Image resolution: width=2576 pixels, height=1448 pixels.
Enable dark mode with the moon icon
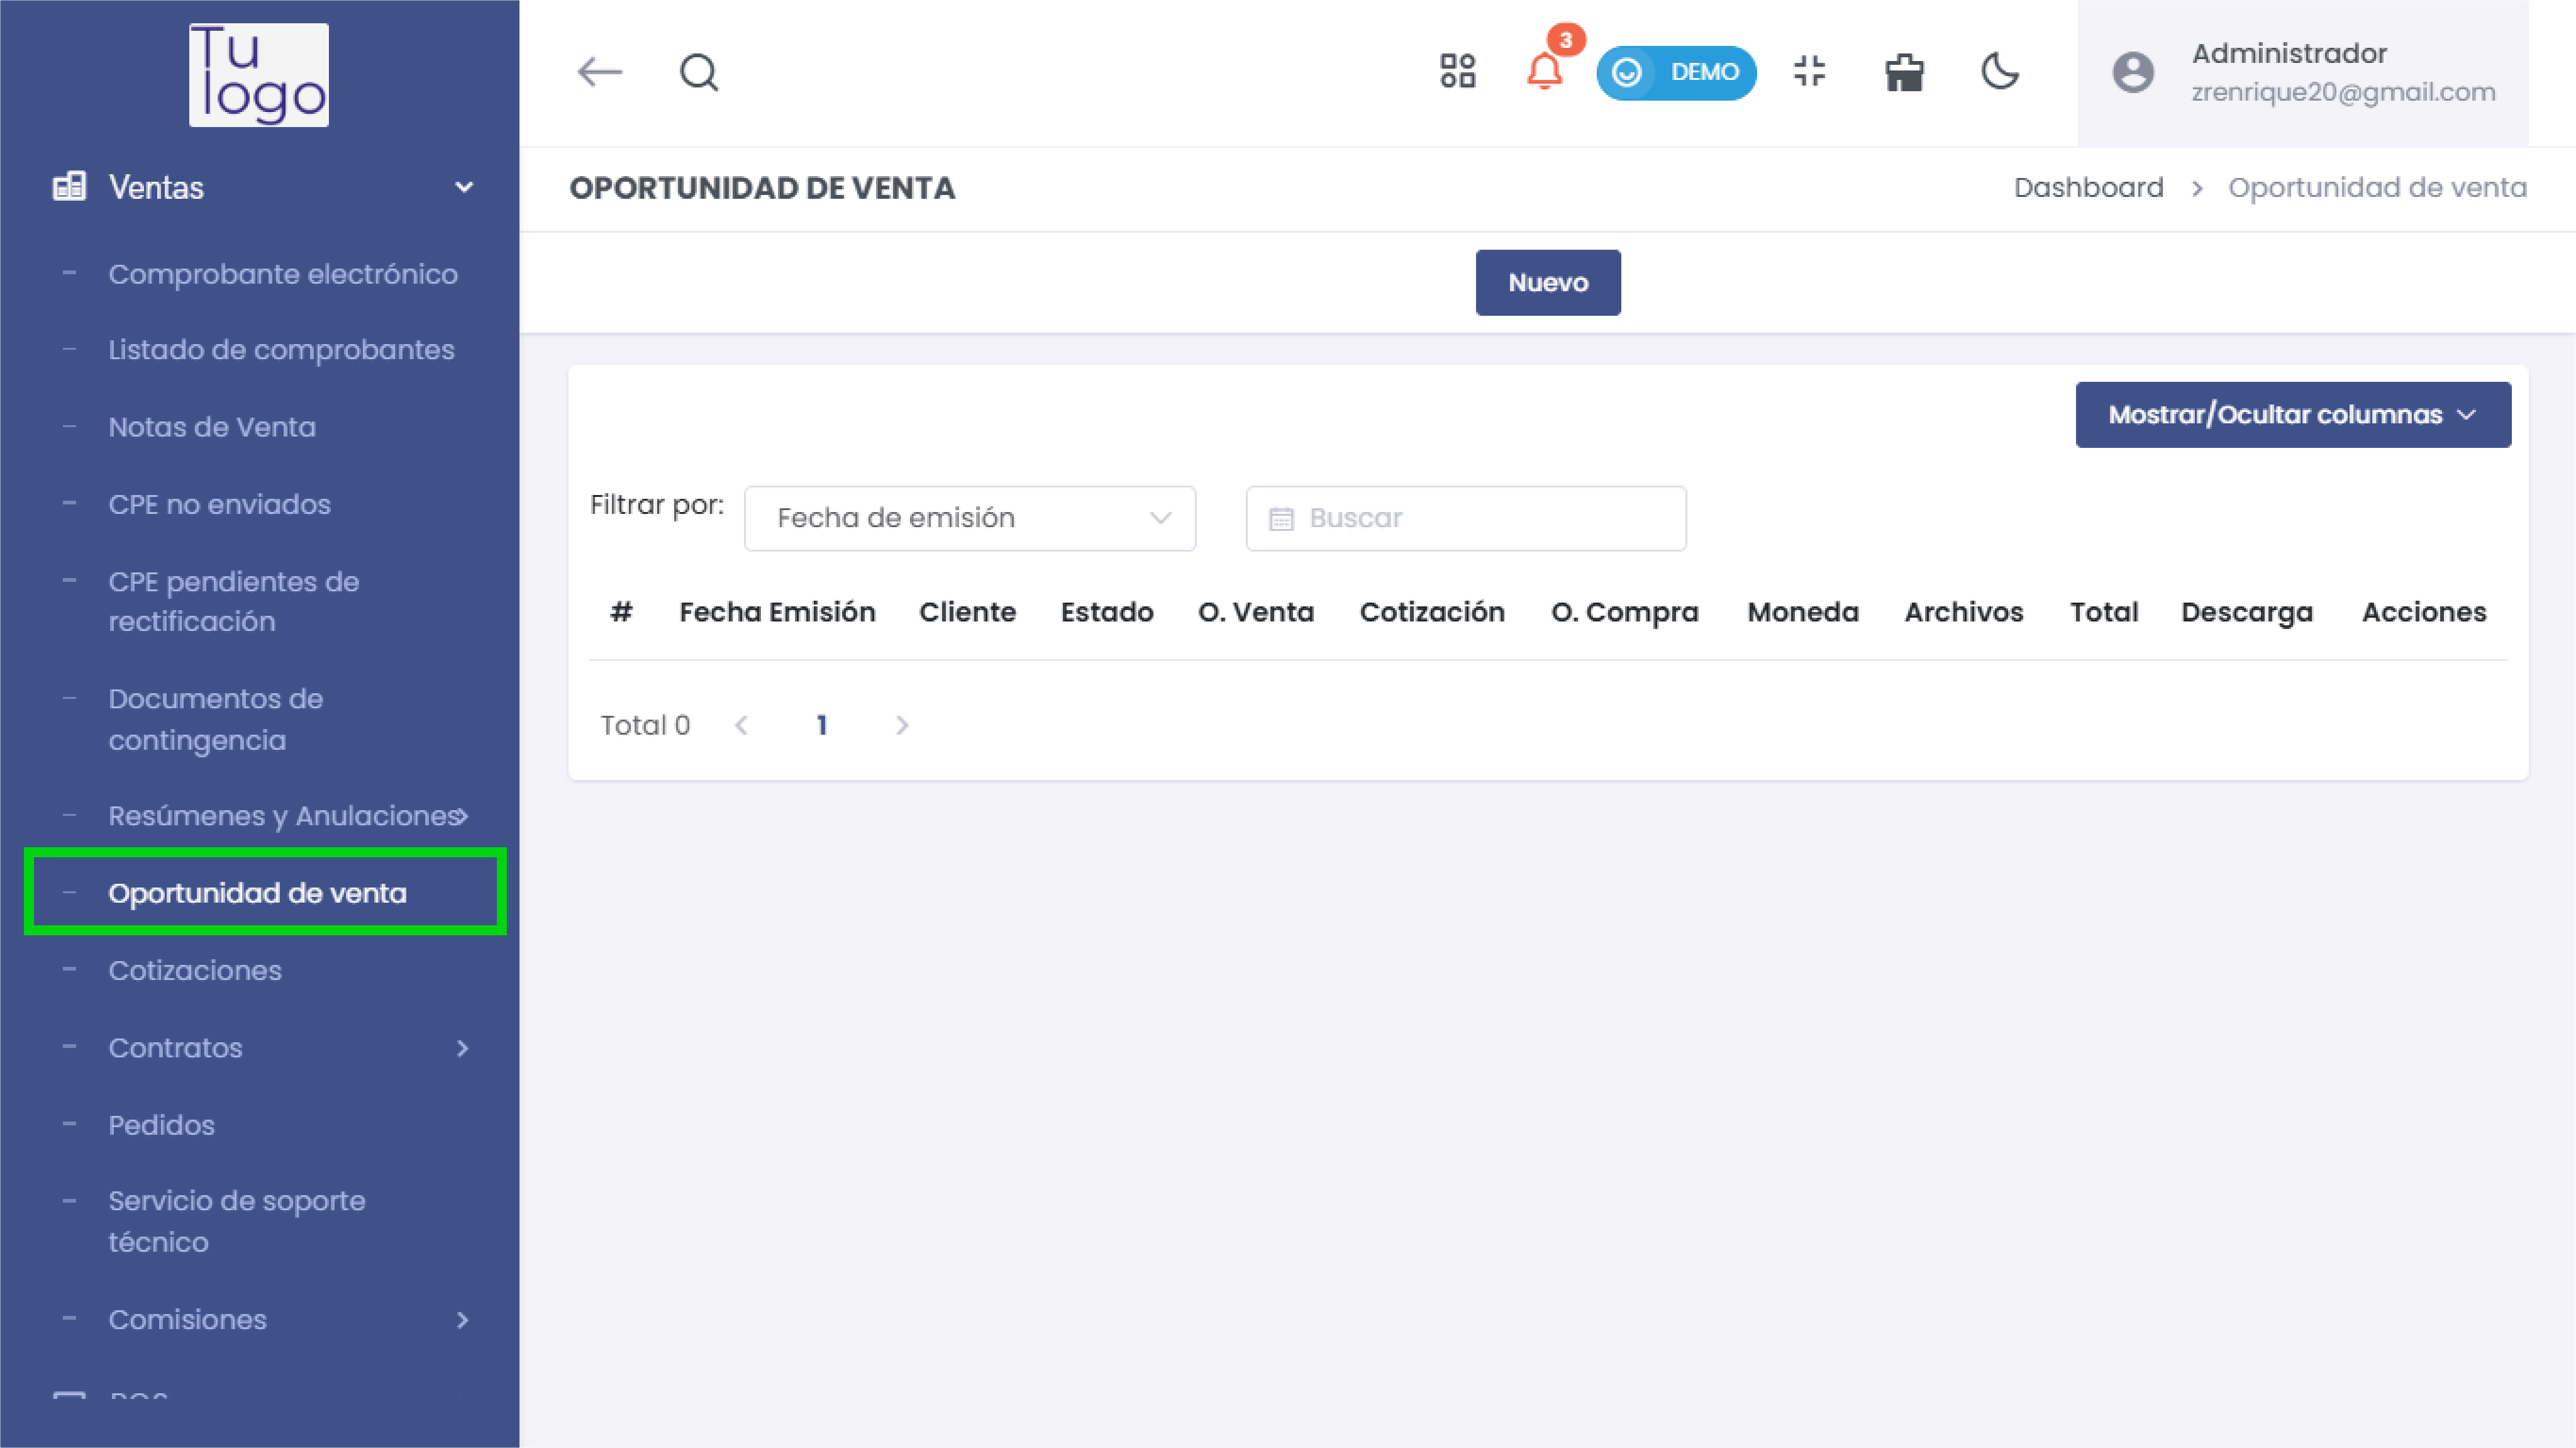tap(2000, 72)
